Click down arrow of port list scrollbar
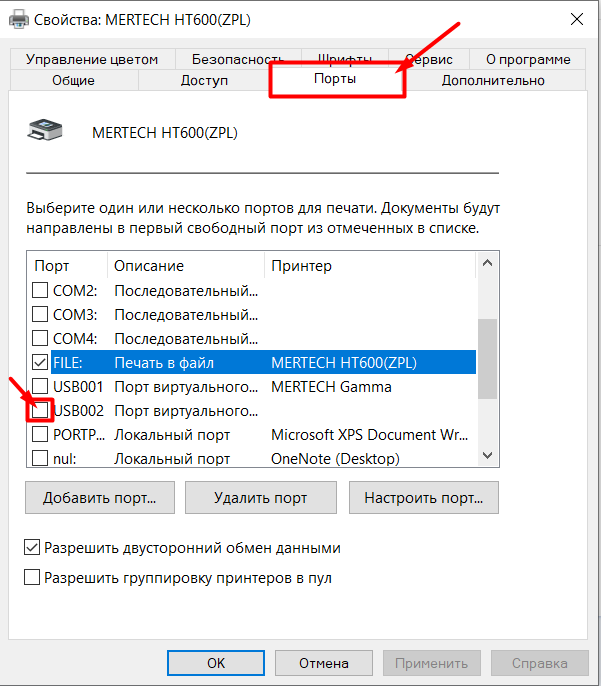Viewport: 601px width, 686px height. (x=487, y=455)
